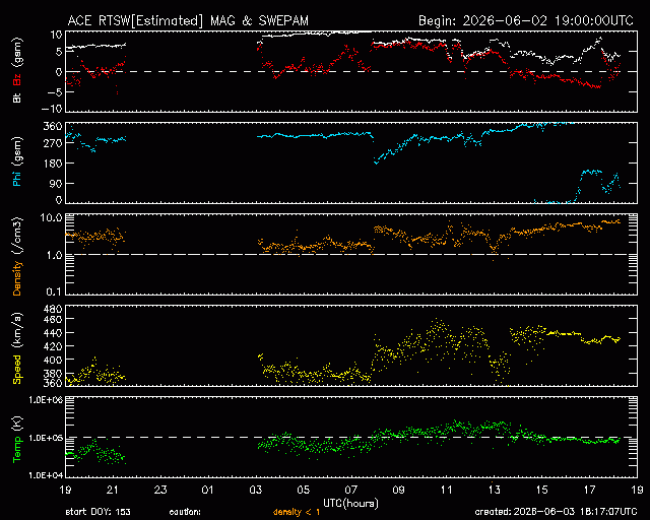
Task: Click the "5" tick on the Bt Bz axis
Action: pyautogui.click(x=59, y=52)
